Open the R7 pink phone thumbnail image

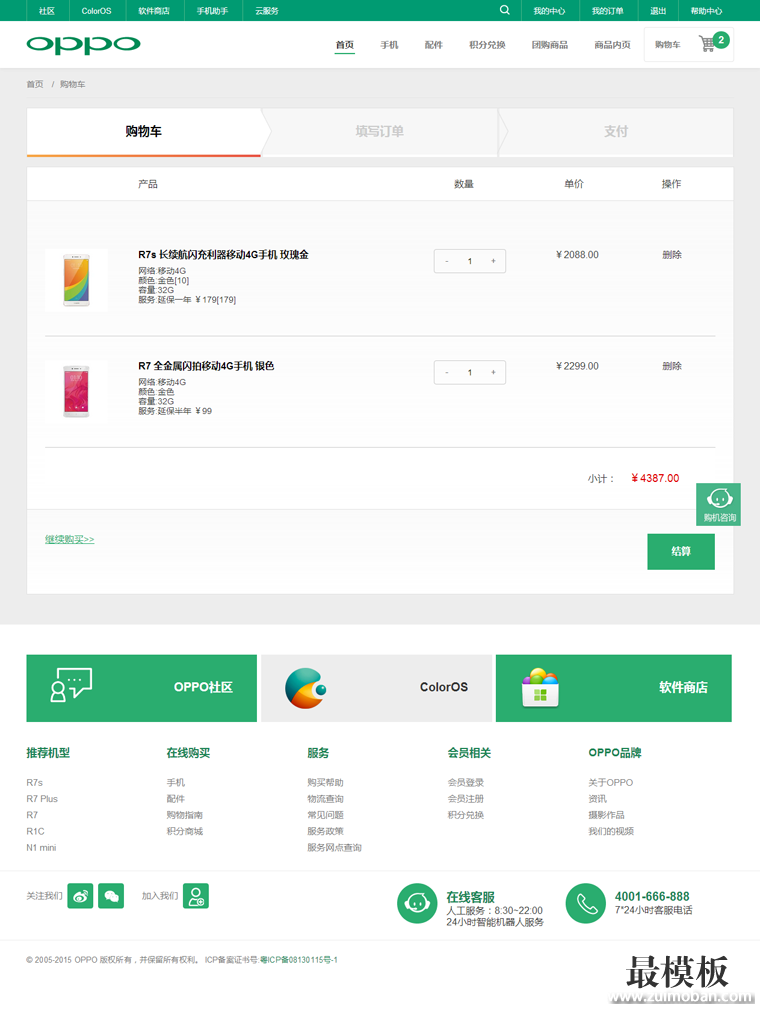[77, 391]
